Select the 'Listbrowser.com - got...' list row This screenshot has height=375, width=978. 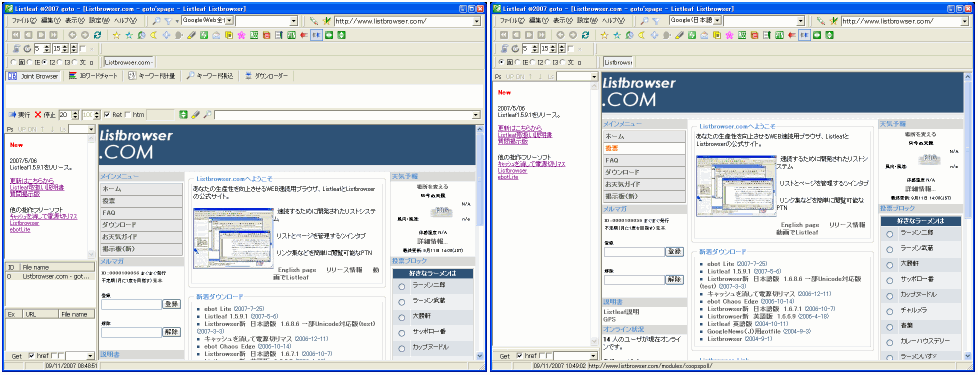pyautogui.click(x=50, y=276)
